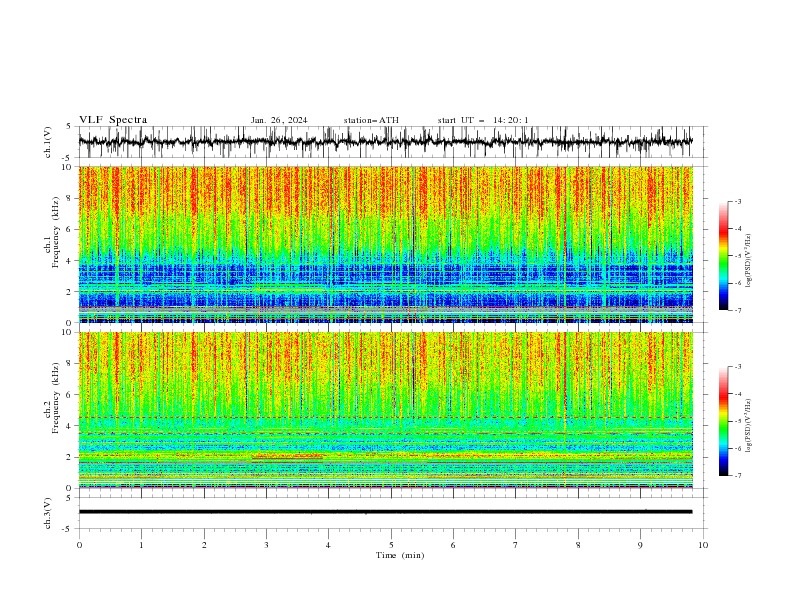Click time axis tick label '3'
This screenshot has width=792, height=612.
click(x=266, y=545)
